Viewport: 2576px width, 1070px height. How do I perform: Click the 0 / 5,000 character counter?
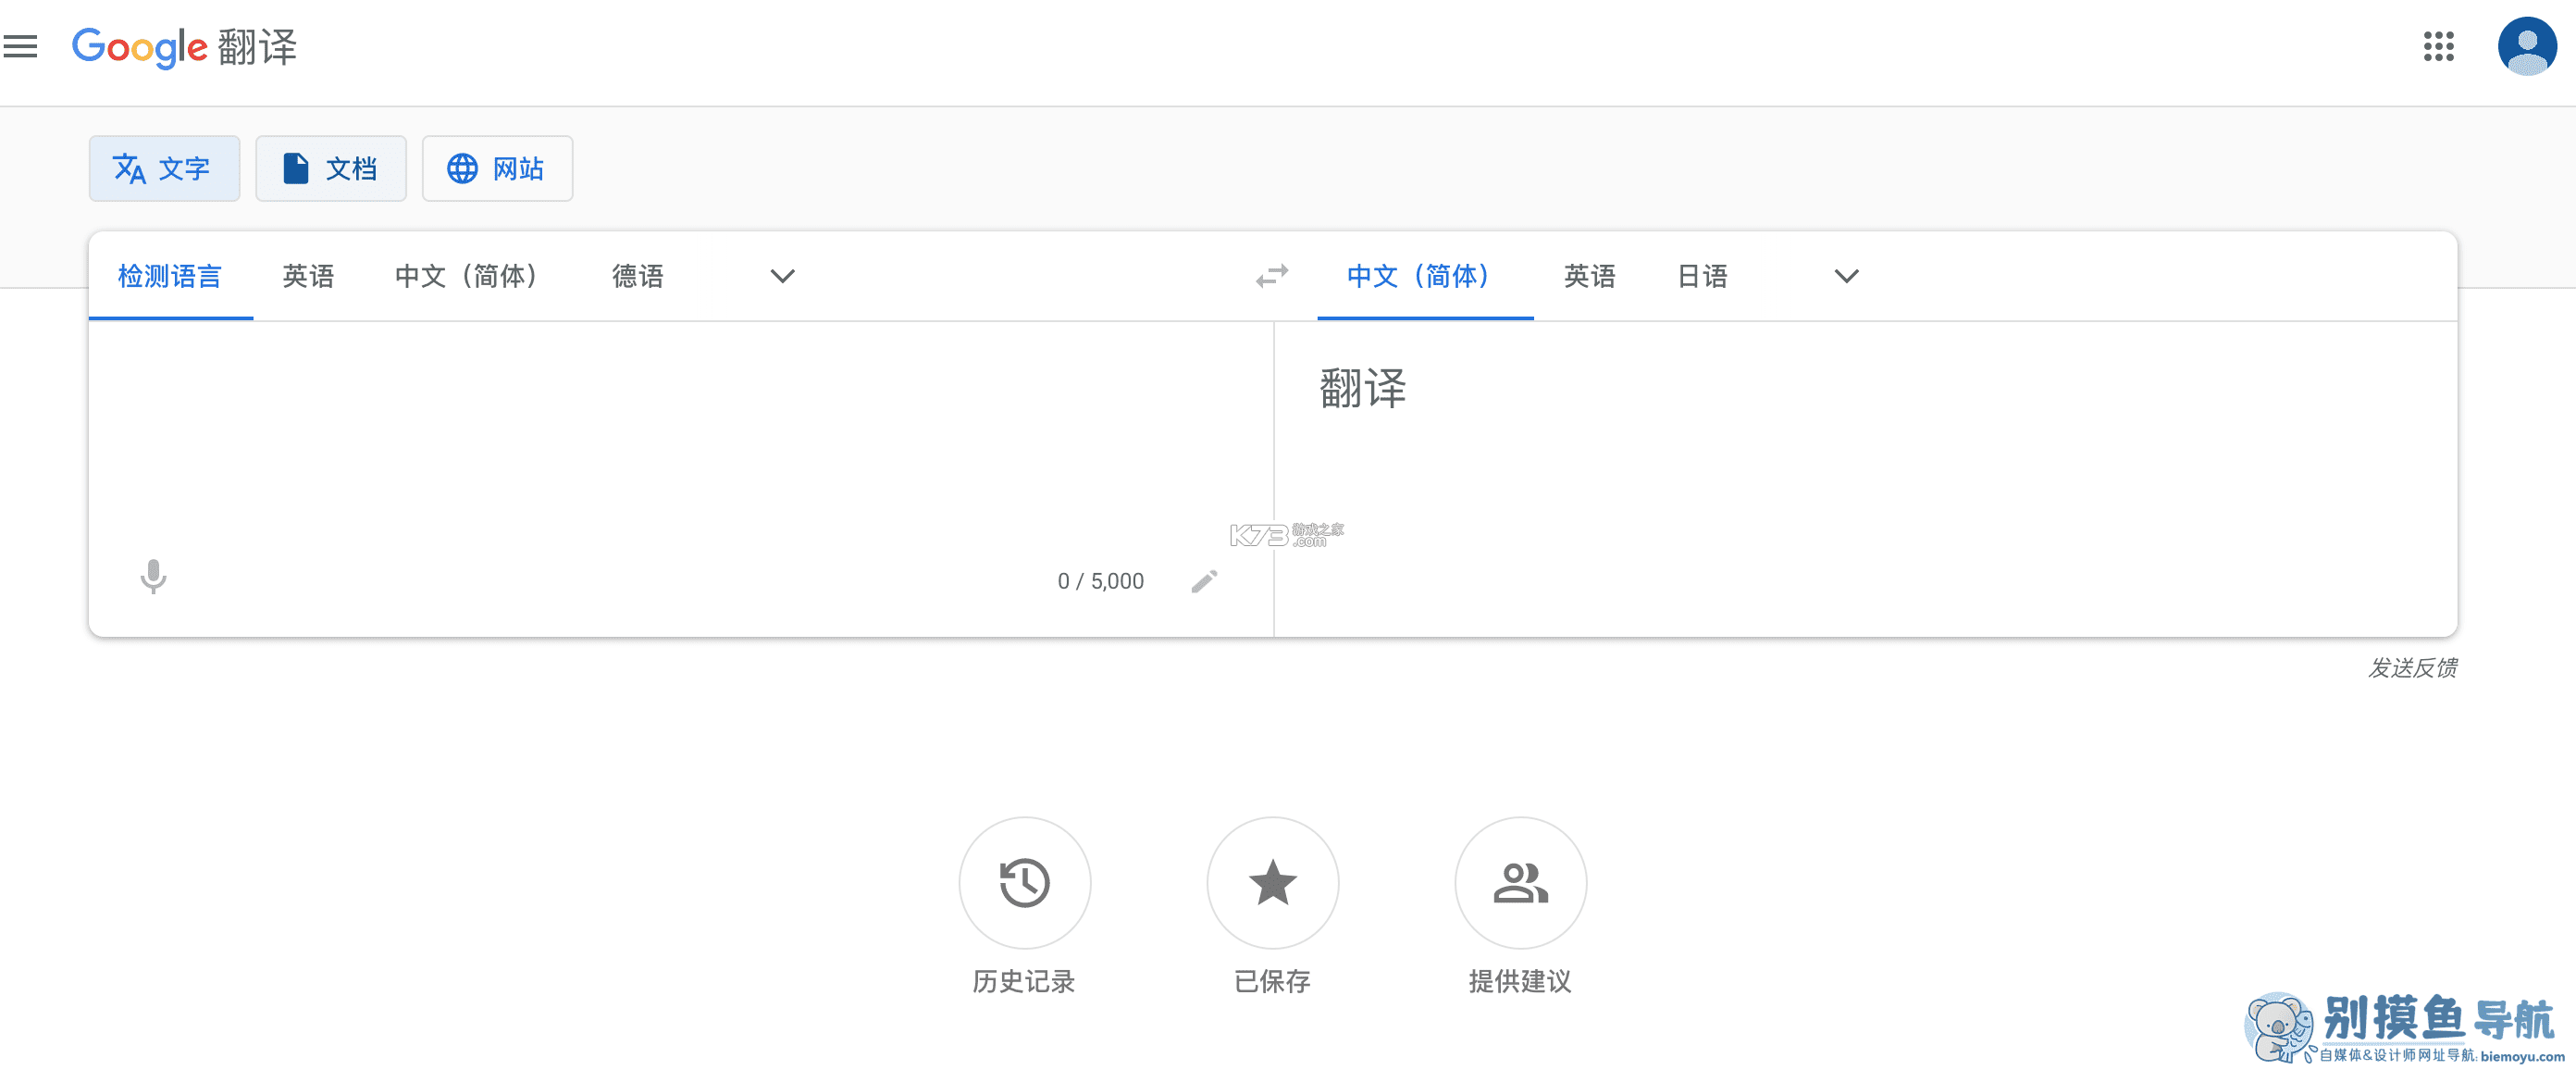pos(1100,581)
